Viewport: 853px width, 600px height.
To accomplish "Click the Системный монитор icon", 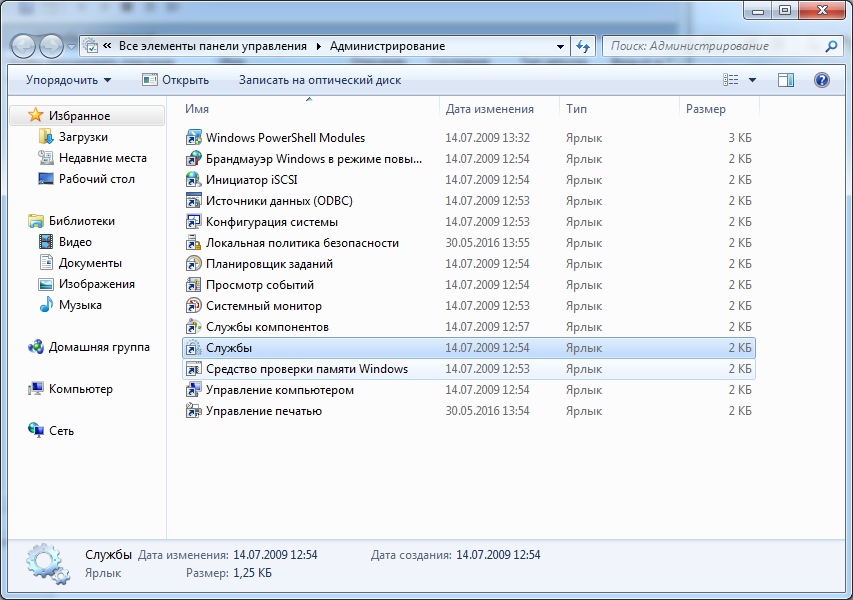I will pyautogui.click(x=194, y=306).
